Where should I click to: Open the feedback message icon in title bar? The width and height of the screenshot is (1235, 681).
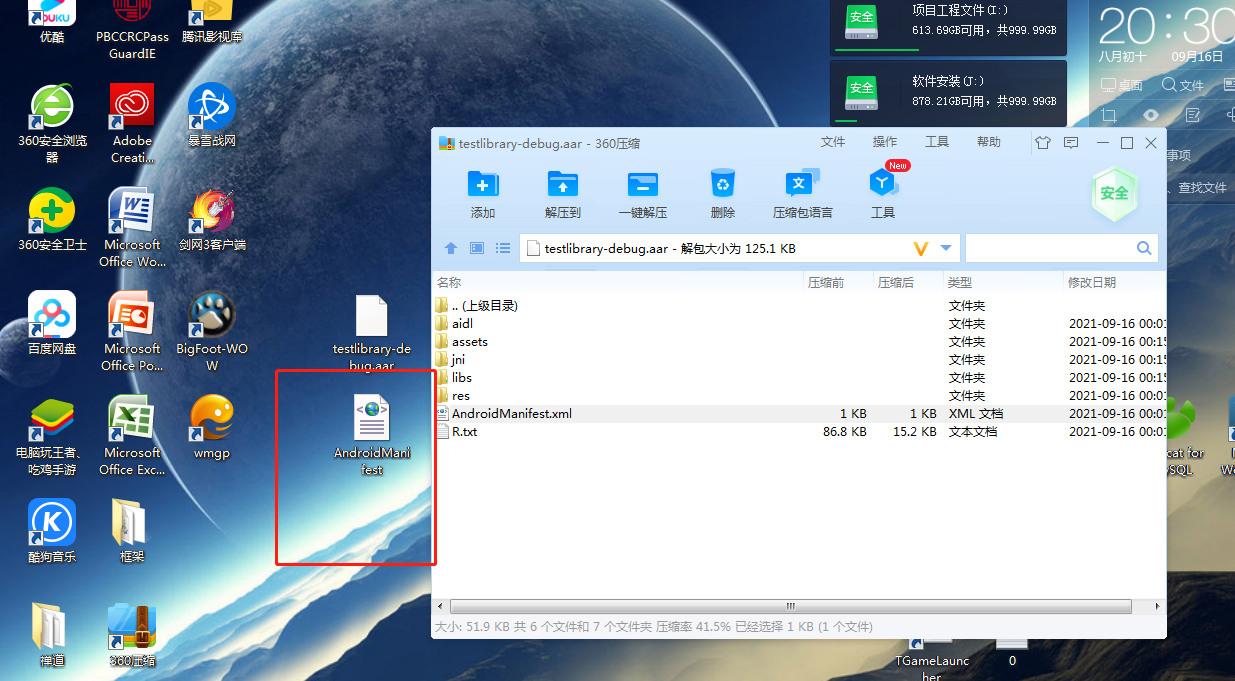1071,143
